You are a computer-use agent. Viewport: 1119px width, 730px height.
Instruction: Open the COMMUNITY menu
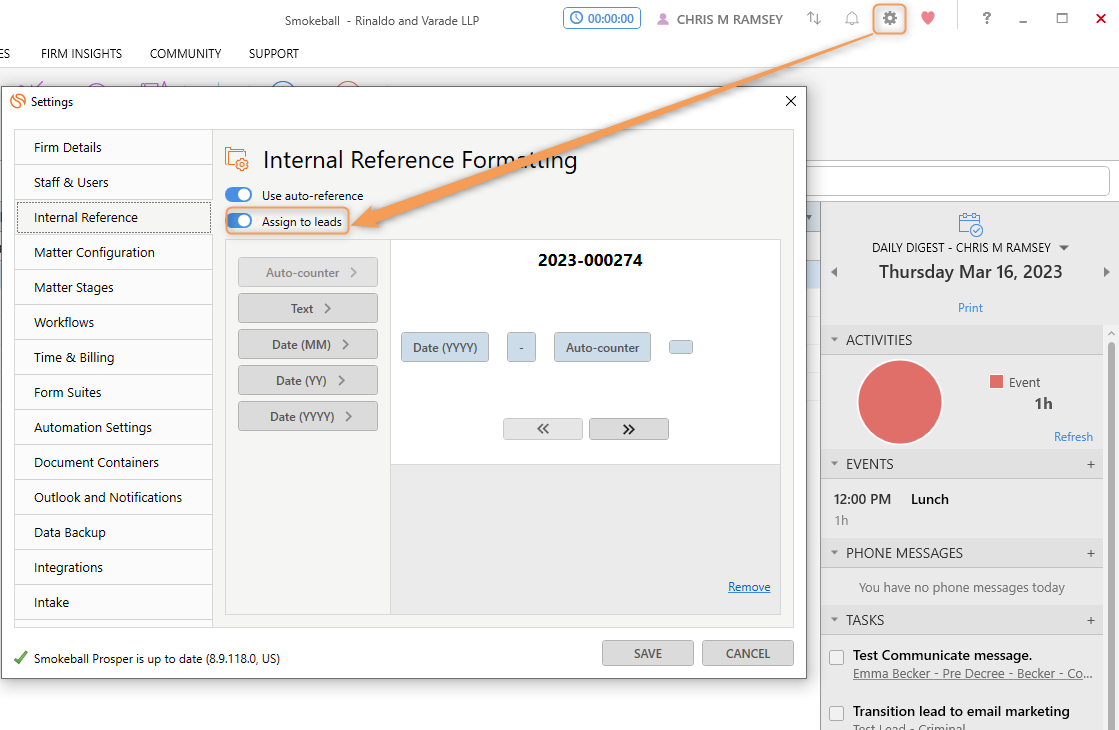pos(186,54)
